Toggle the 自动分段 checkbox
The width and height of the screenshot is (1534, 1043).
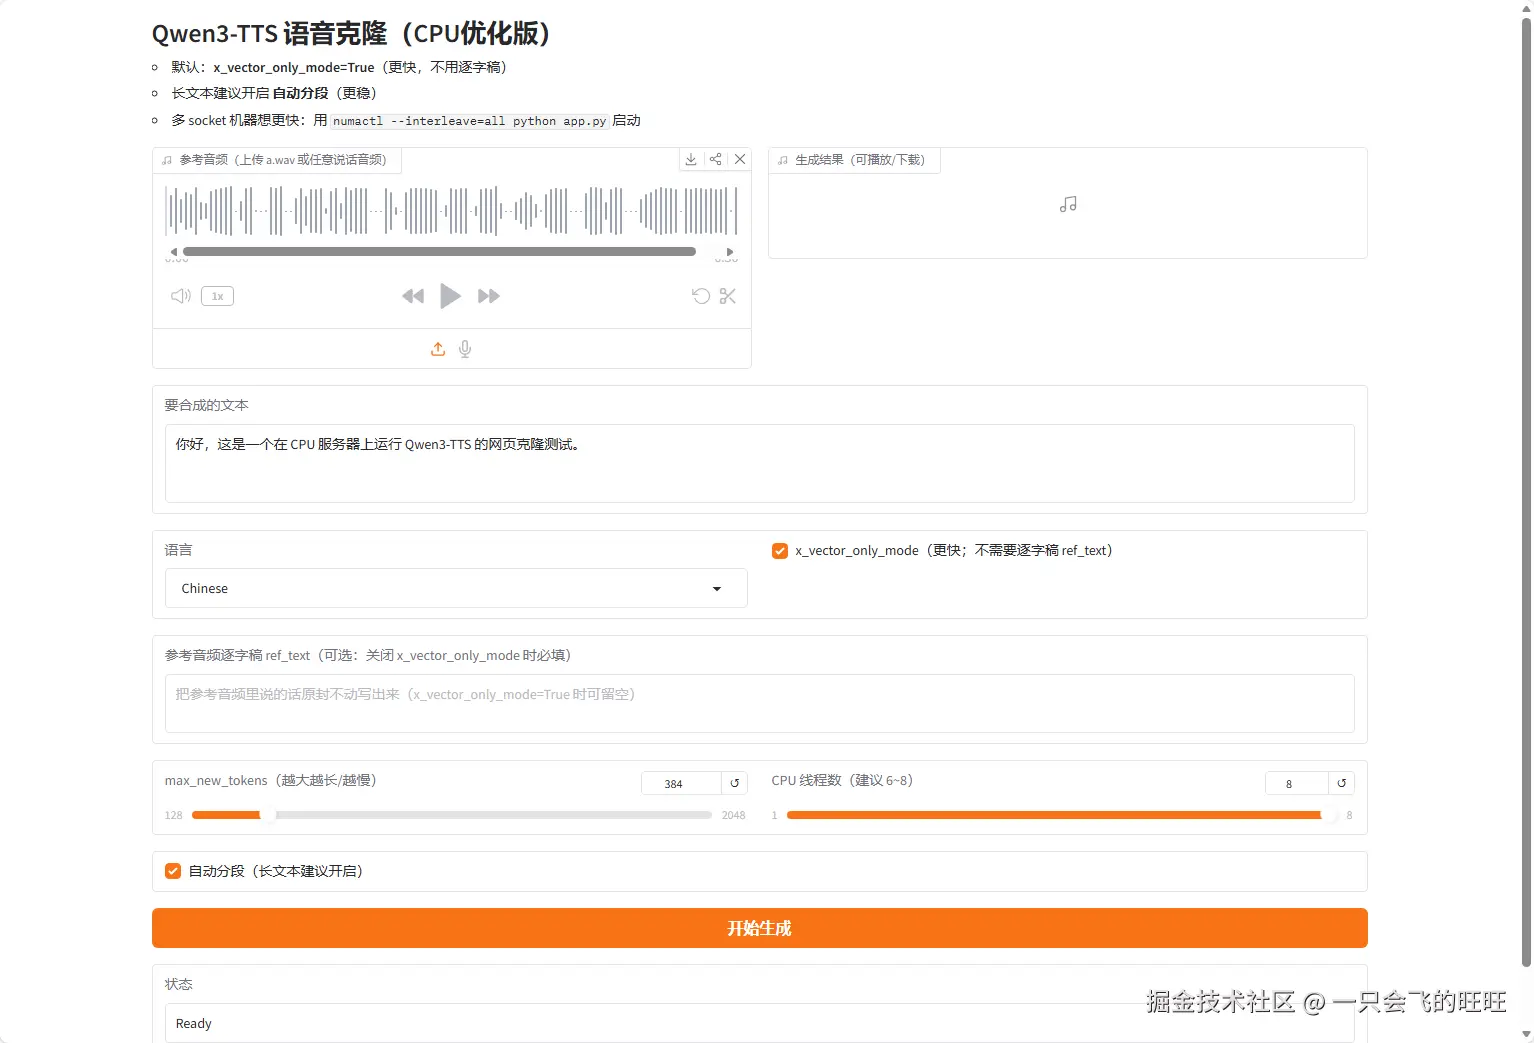point(173,871)
